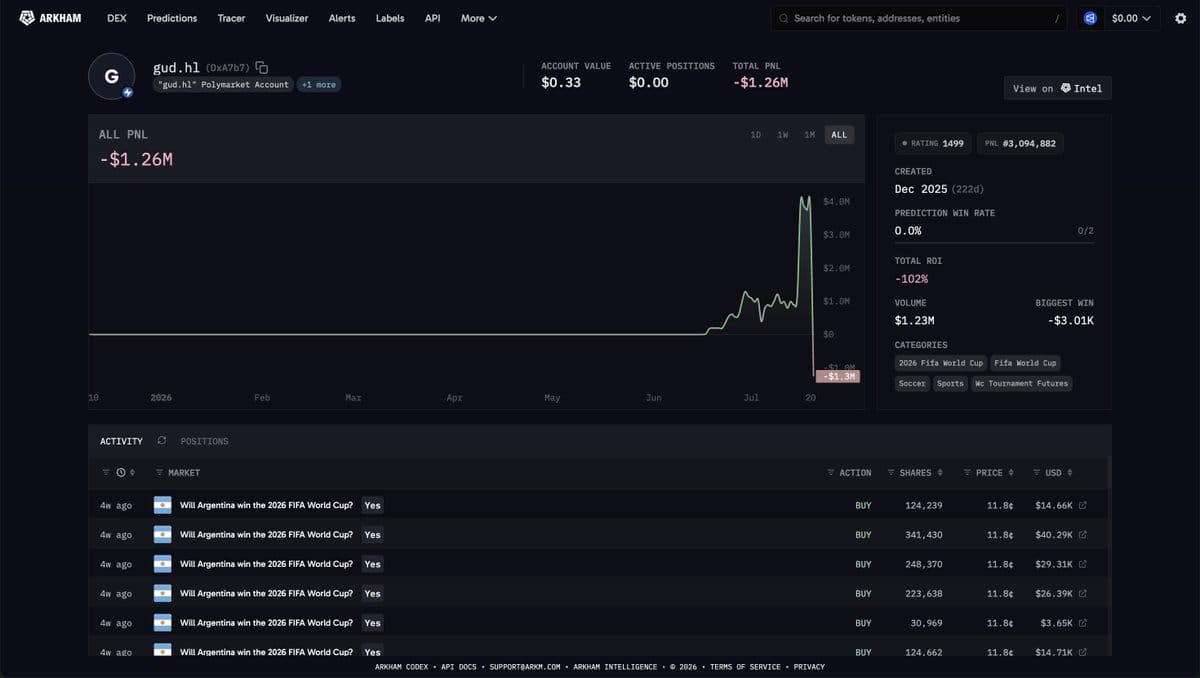Open the Visualizer
The image size is (1200, 678).
click(287, 18)
